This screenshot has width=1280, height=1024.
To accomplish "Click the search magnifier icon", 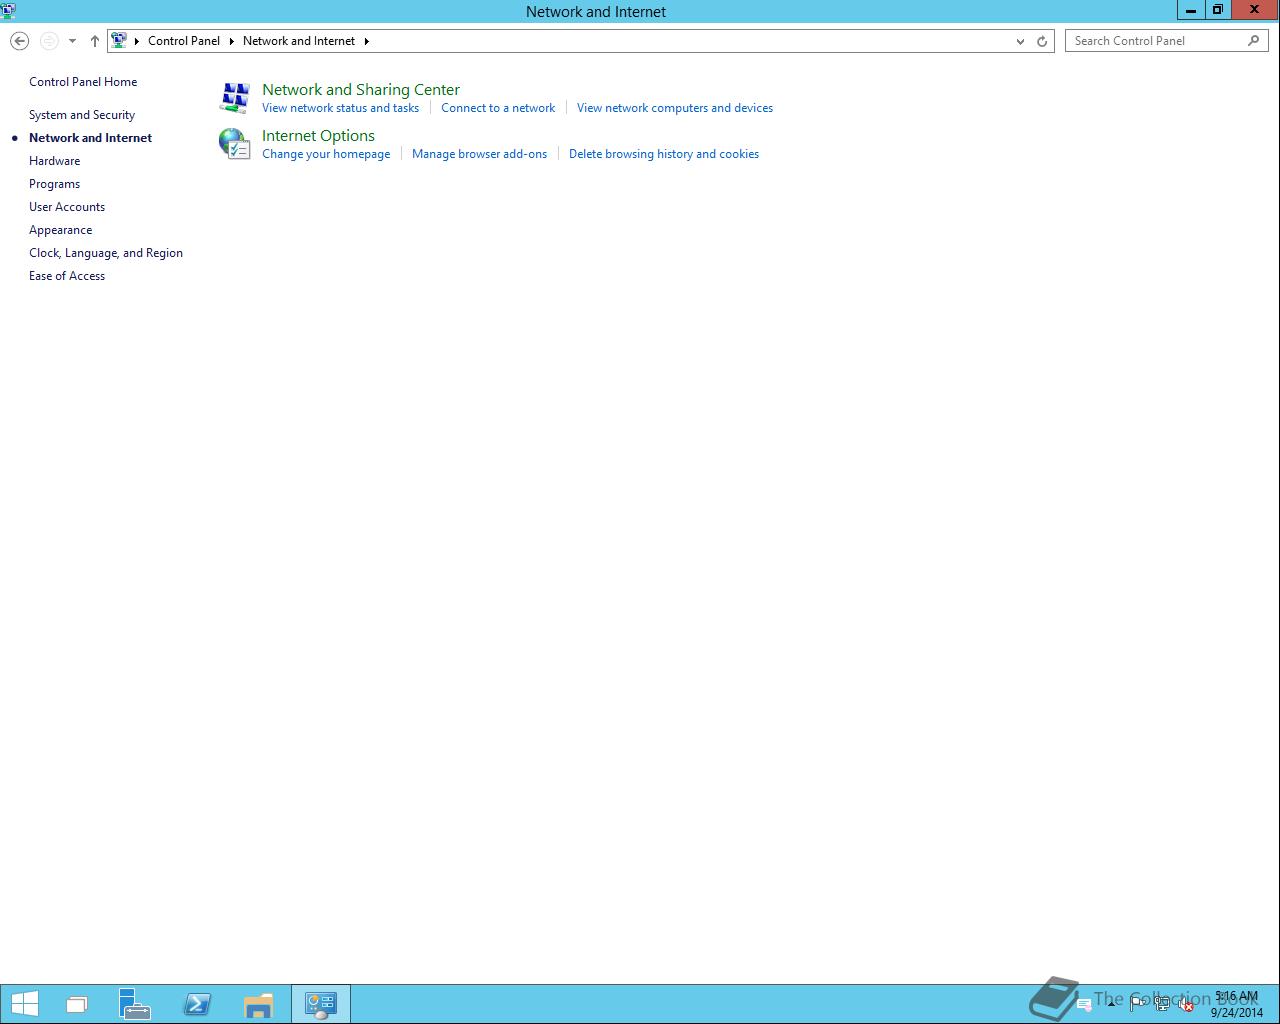I will [x=1254, y=41].
